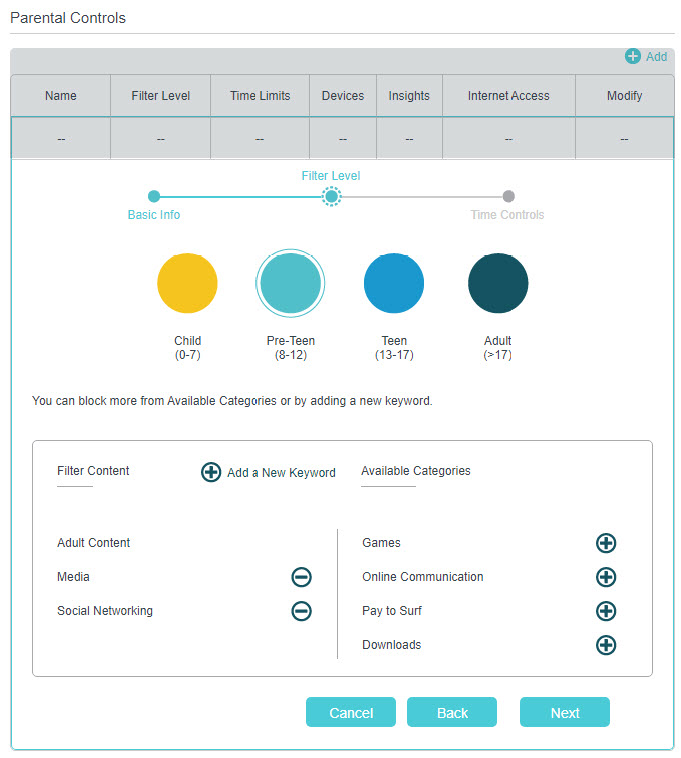The height and width of the screenshot is (758, 681).
Task: Click the Child (0-7) label text
Action: coord(188,348)
